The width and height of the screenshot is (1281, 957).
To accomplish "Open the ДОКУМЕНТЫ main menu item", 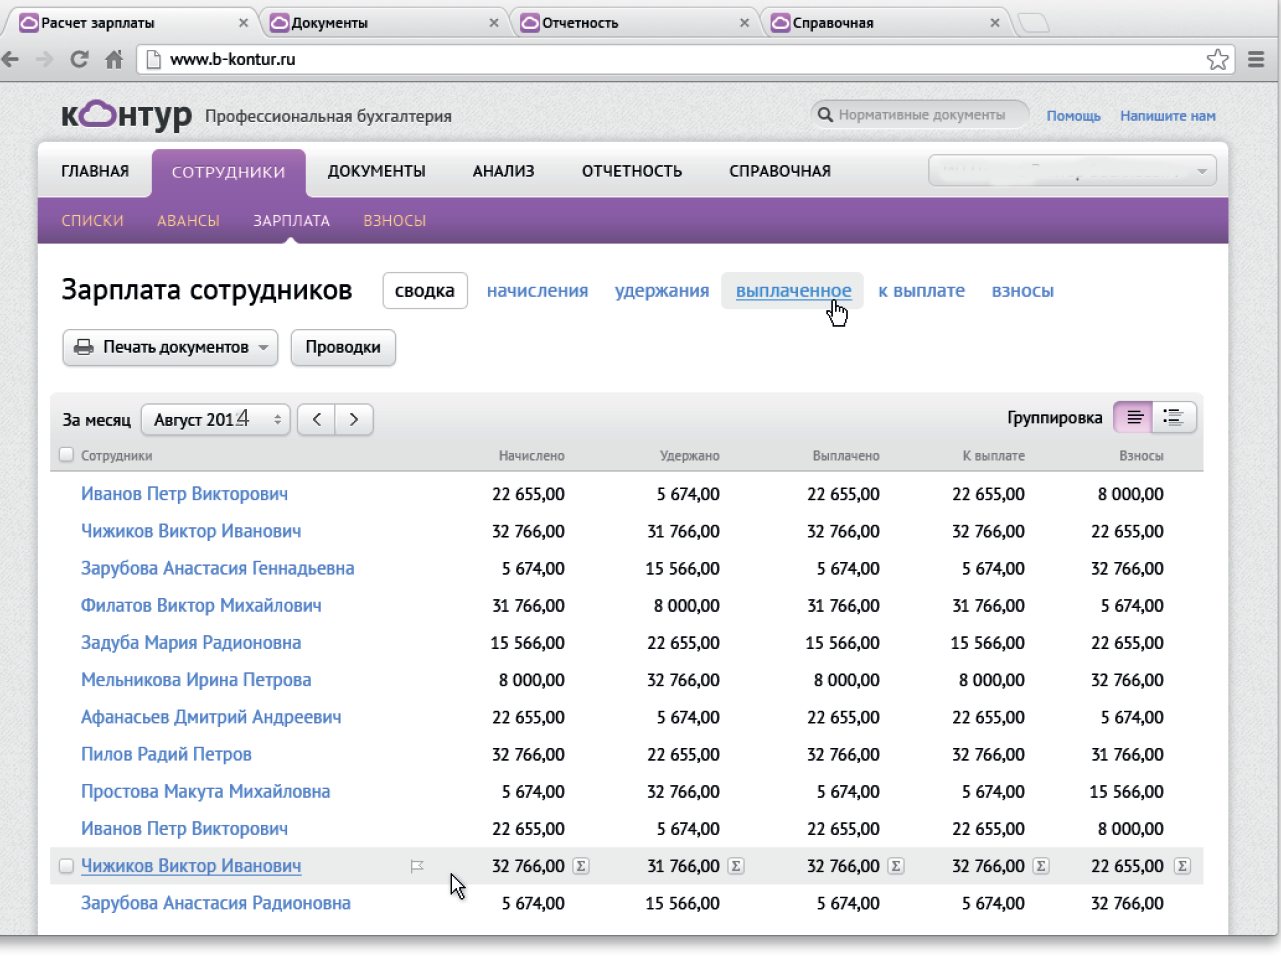I will tap(377, 171).
